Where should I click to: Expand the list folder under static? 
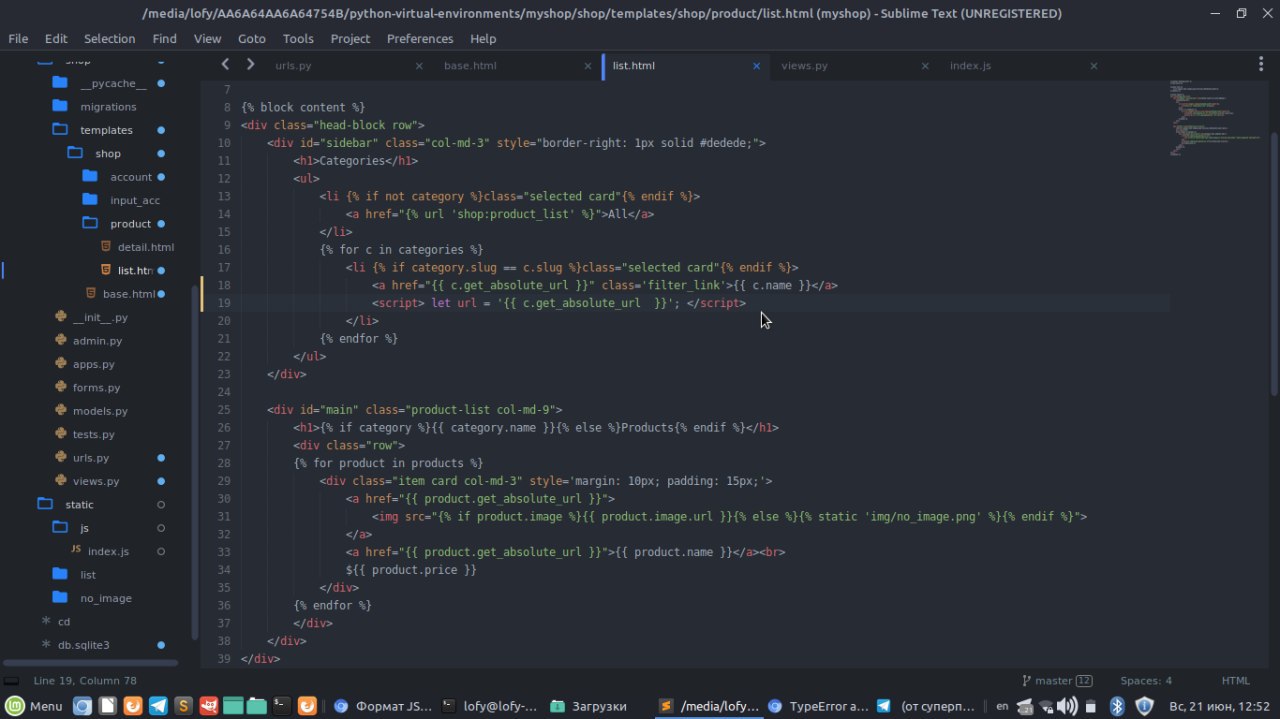click(88, 574)
